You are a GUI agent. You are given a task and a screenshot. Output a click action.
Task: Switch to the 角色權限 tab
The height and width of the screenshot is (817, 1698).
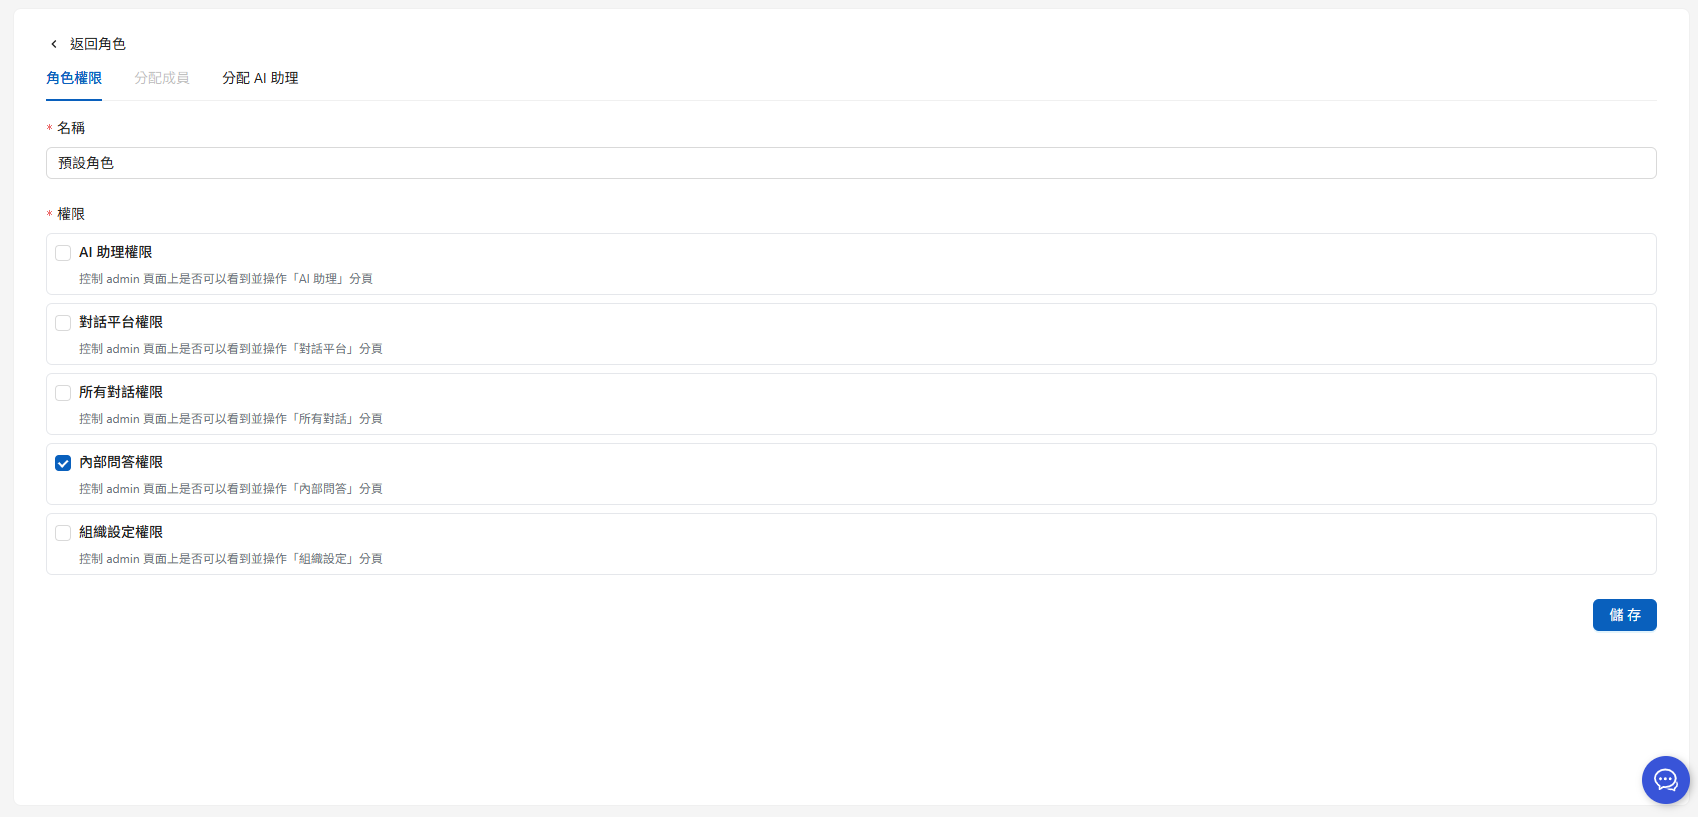74,78
